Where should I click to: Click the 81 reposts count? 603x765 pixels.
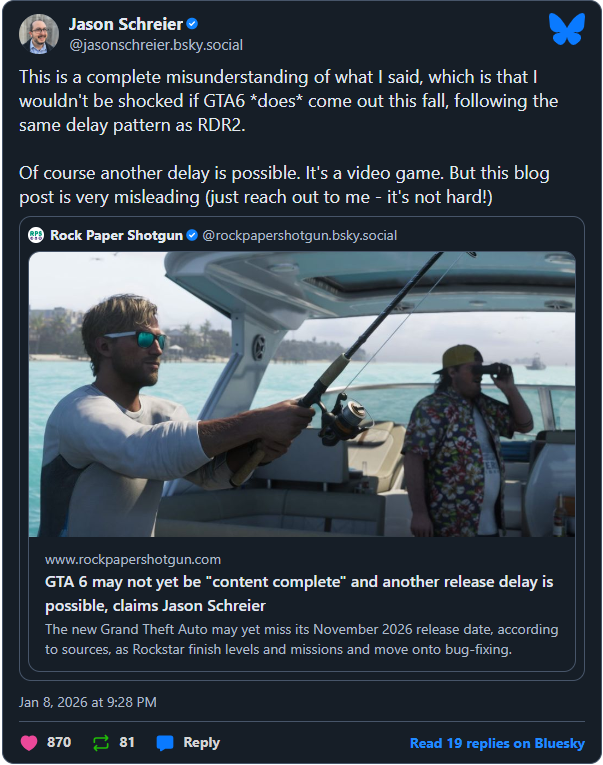pos(127,743)
